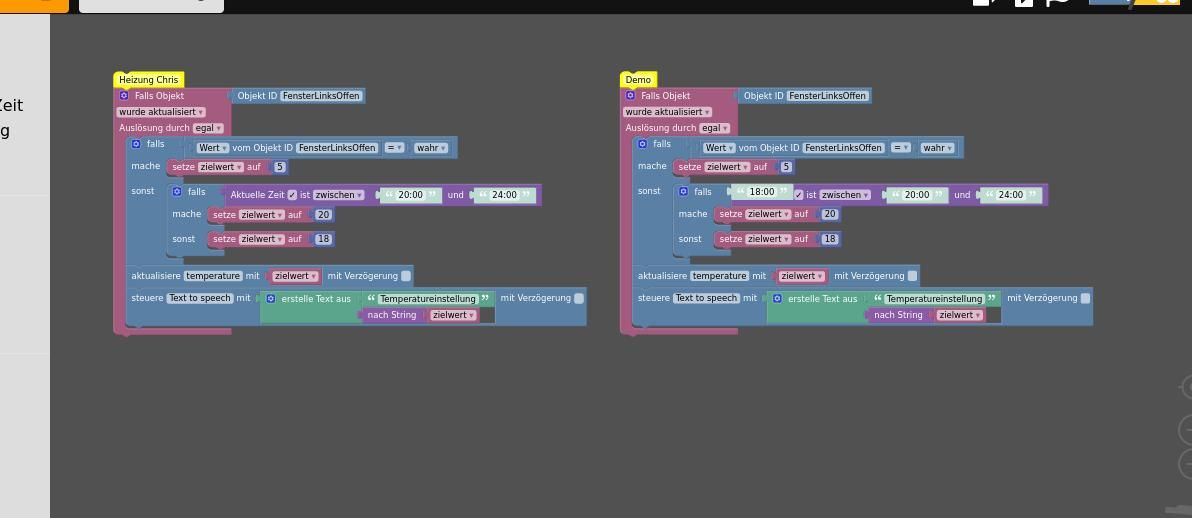Image resolution: width=1192 pixels, height=518 pixels.
Task: Open gear mutator of erstelle Text aus in Heizung Chris
Action: click(x=271, y=299)
